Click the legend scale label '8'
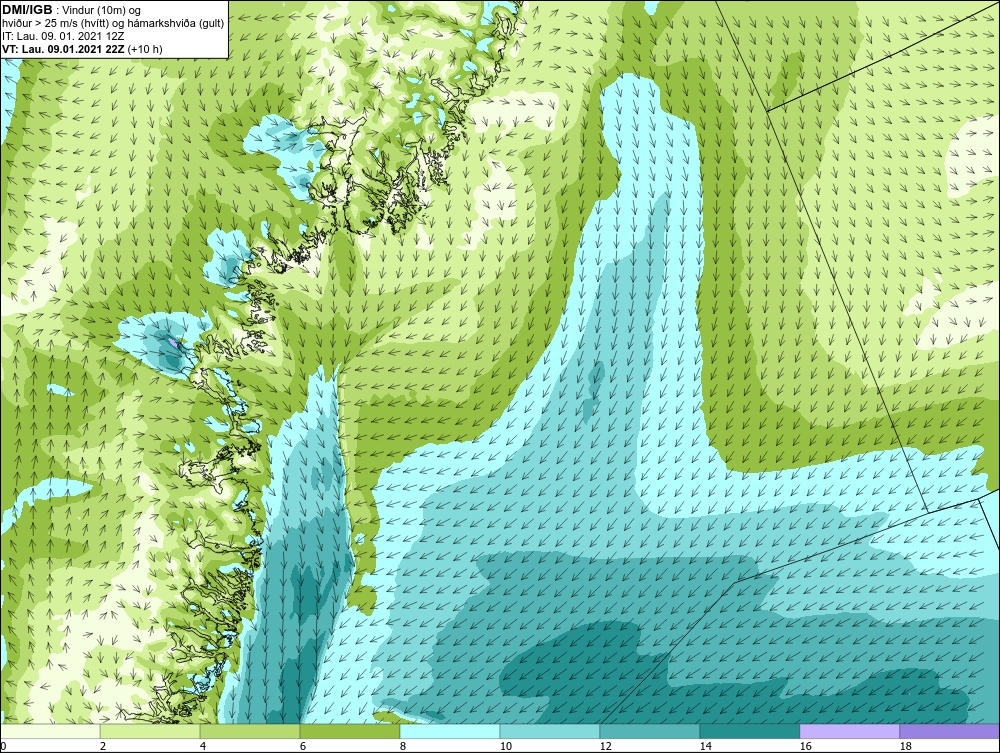1000x753 pixels. tap(402, 746)
